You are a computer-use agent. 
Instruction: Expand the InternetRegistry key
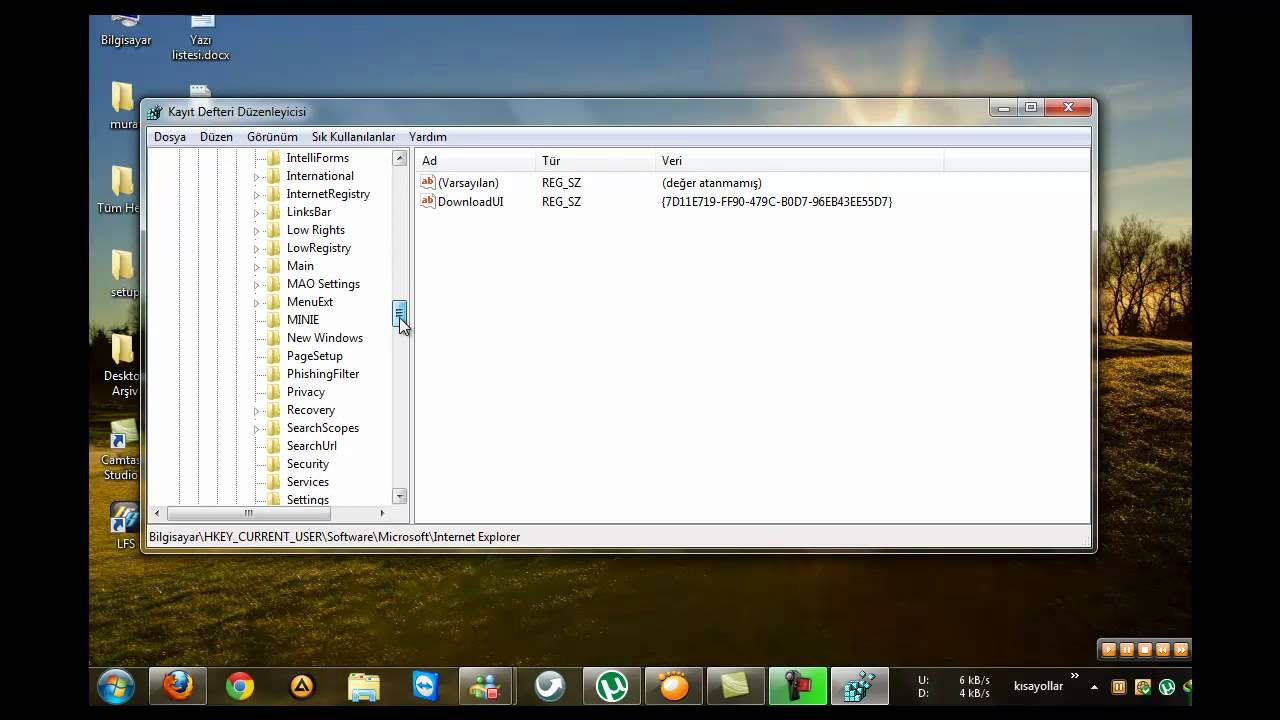[256, 195]
